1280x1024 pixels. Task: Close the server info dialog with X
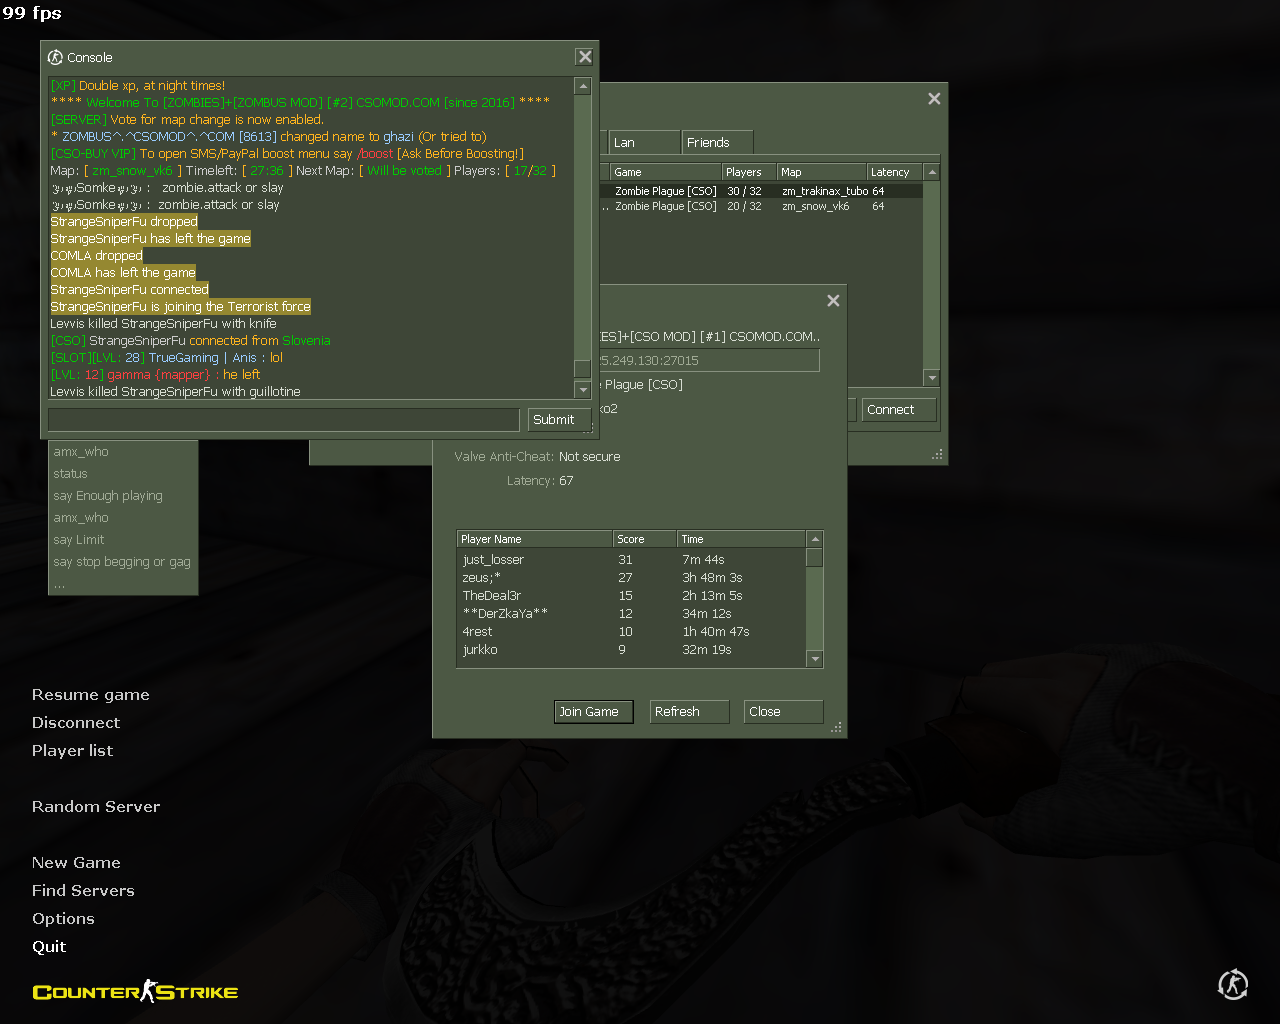point(833,301)
